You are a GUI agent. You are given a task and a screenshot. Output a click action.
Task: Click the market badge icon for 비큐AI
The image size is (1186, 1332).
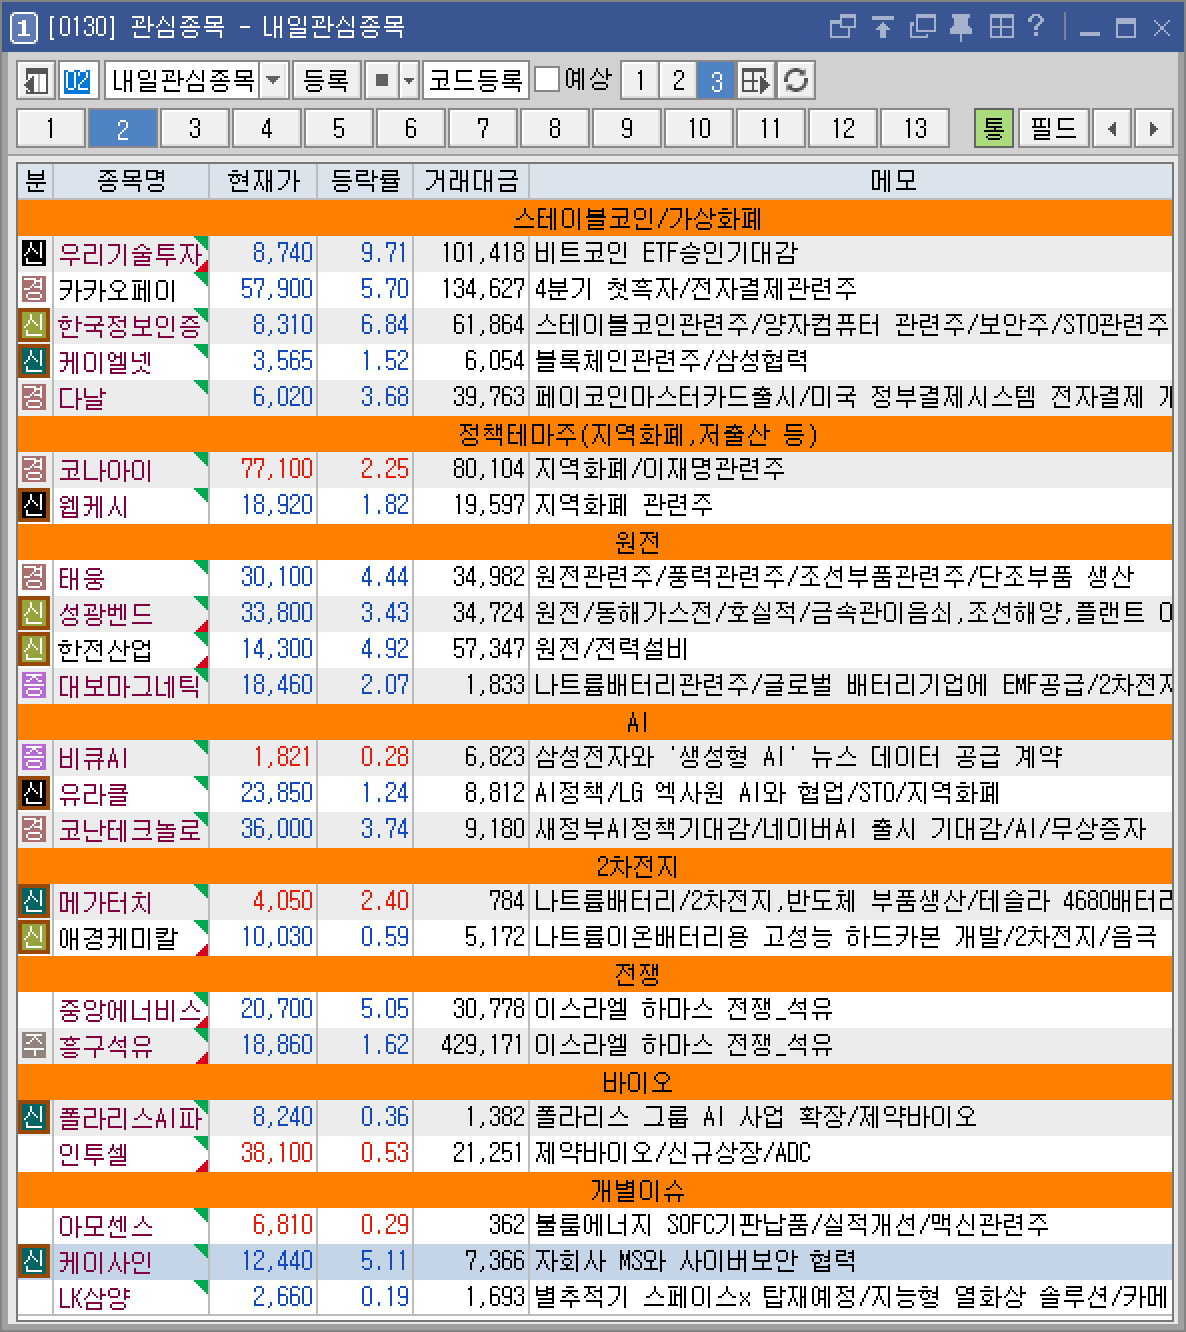(x=34, y=757)
